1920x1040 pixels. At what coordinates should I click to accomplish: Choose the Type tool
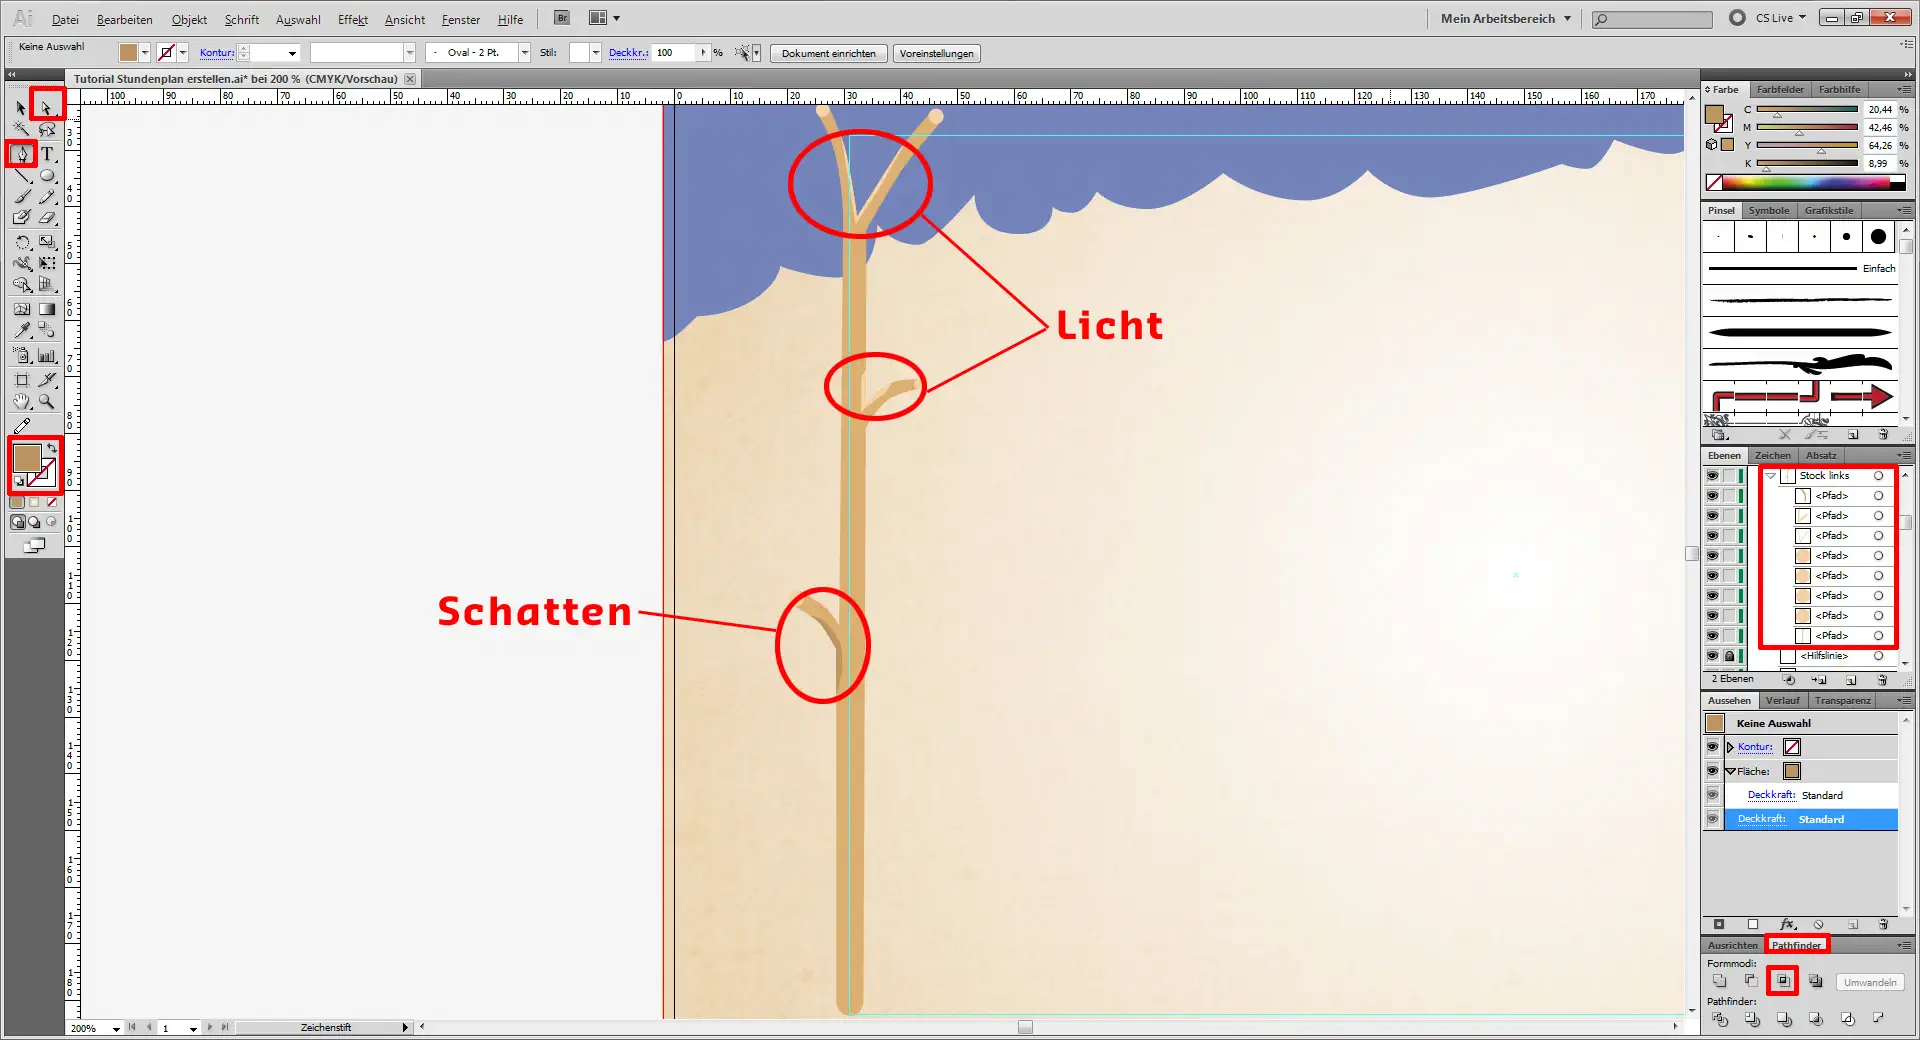[x=46, y=155]
